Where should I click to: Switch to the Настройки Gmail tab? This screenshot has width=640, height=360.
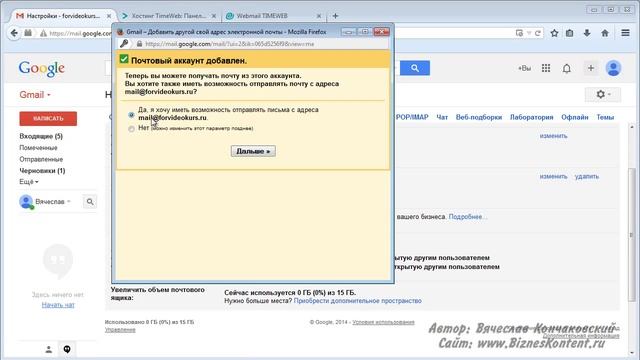[62, 16]
